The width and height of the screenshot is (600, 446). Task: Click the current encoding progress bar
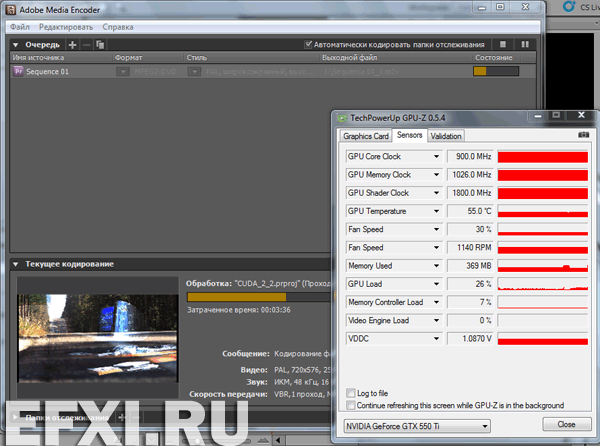[x=259, y=297]
